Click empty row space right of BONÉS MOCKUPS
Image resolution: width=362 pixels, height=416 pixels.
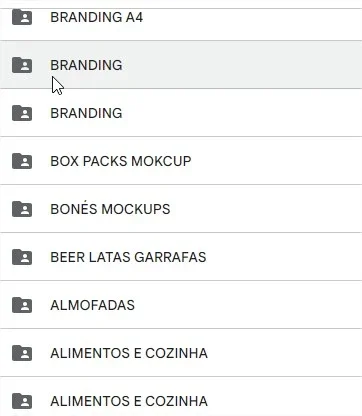click(266, 209)
